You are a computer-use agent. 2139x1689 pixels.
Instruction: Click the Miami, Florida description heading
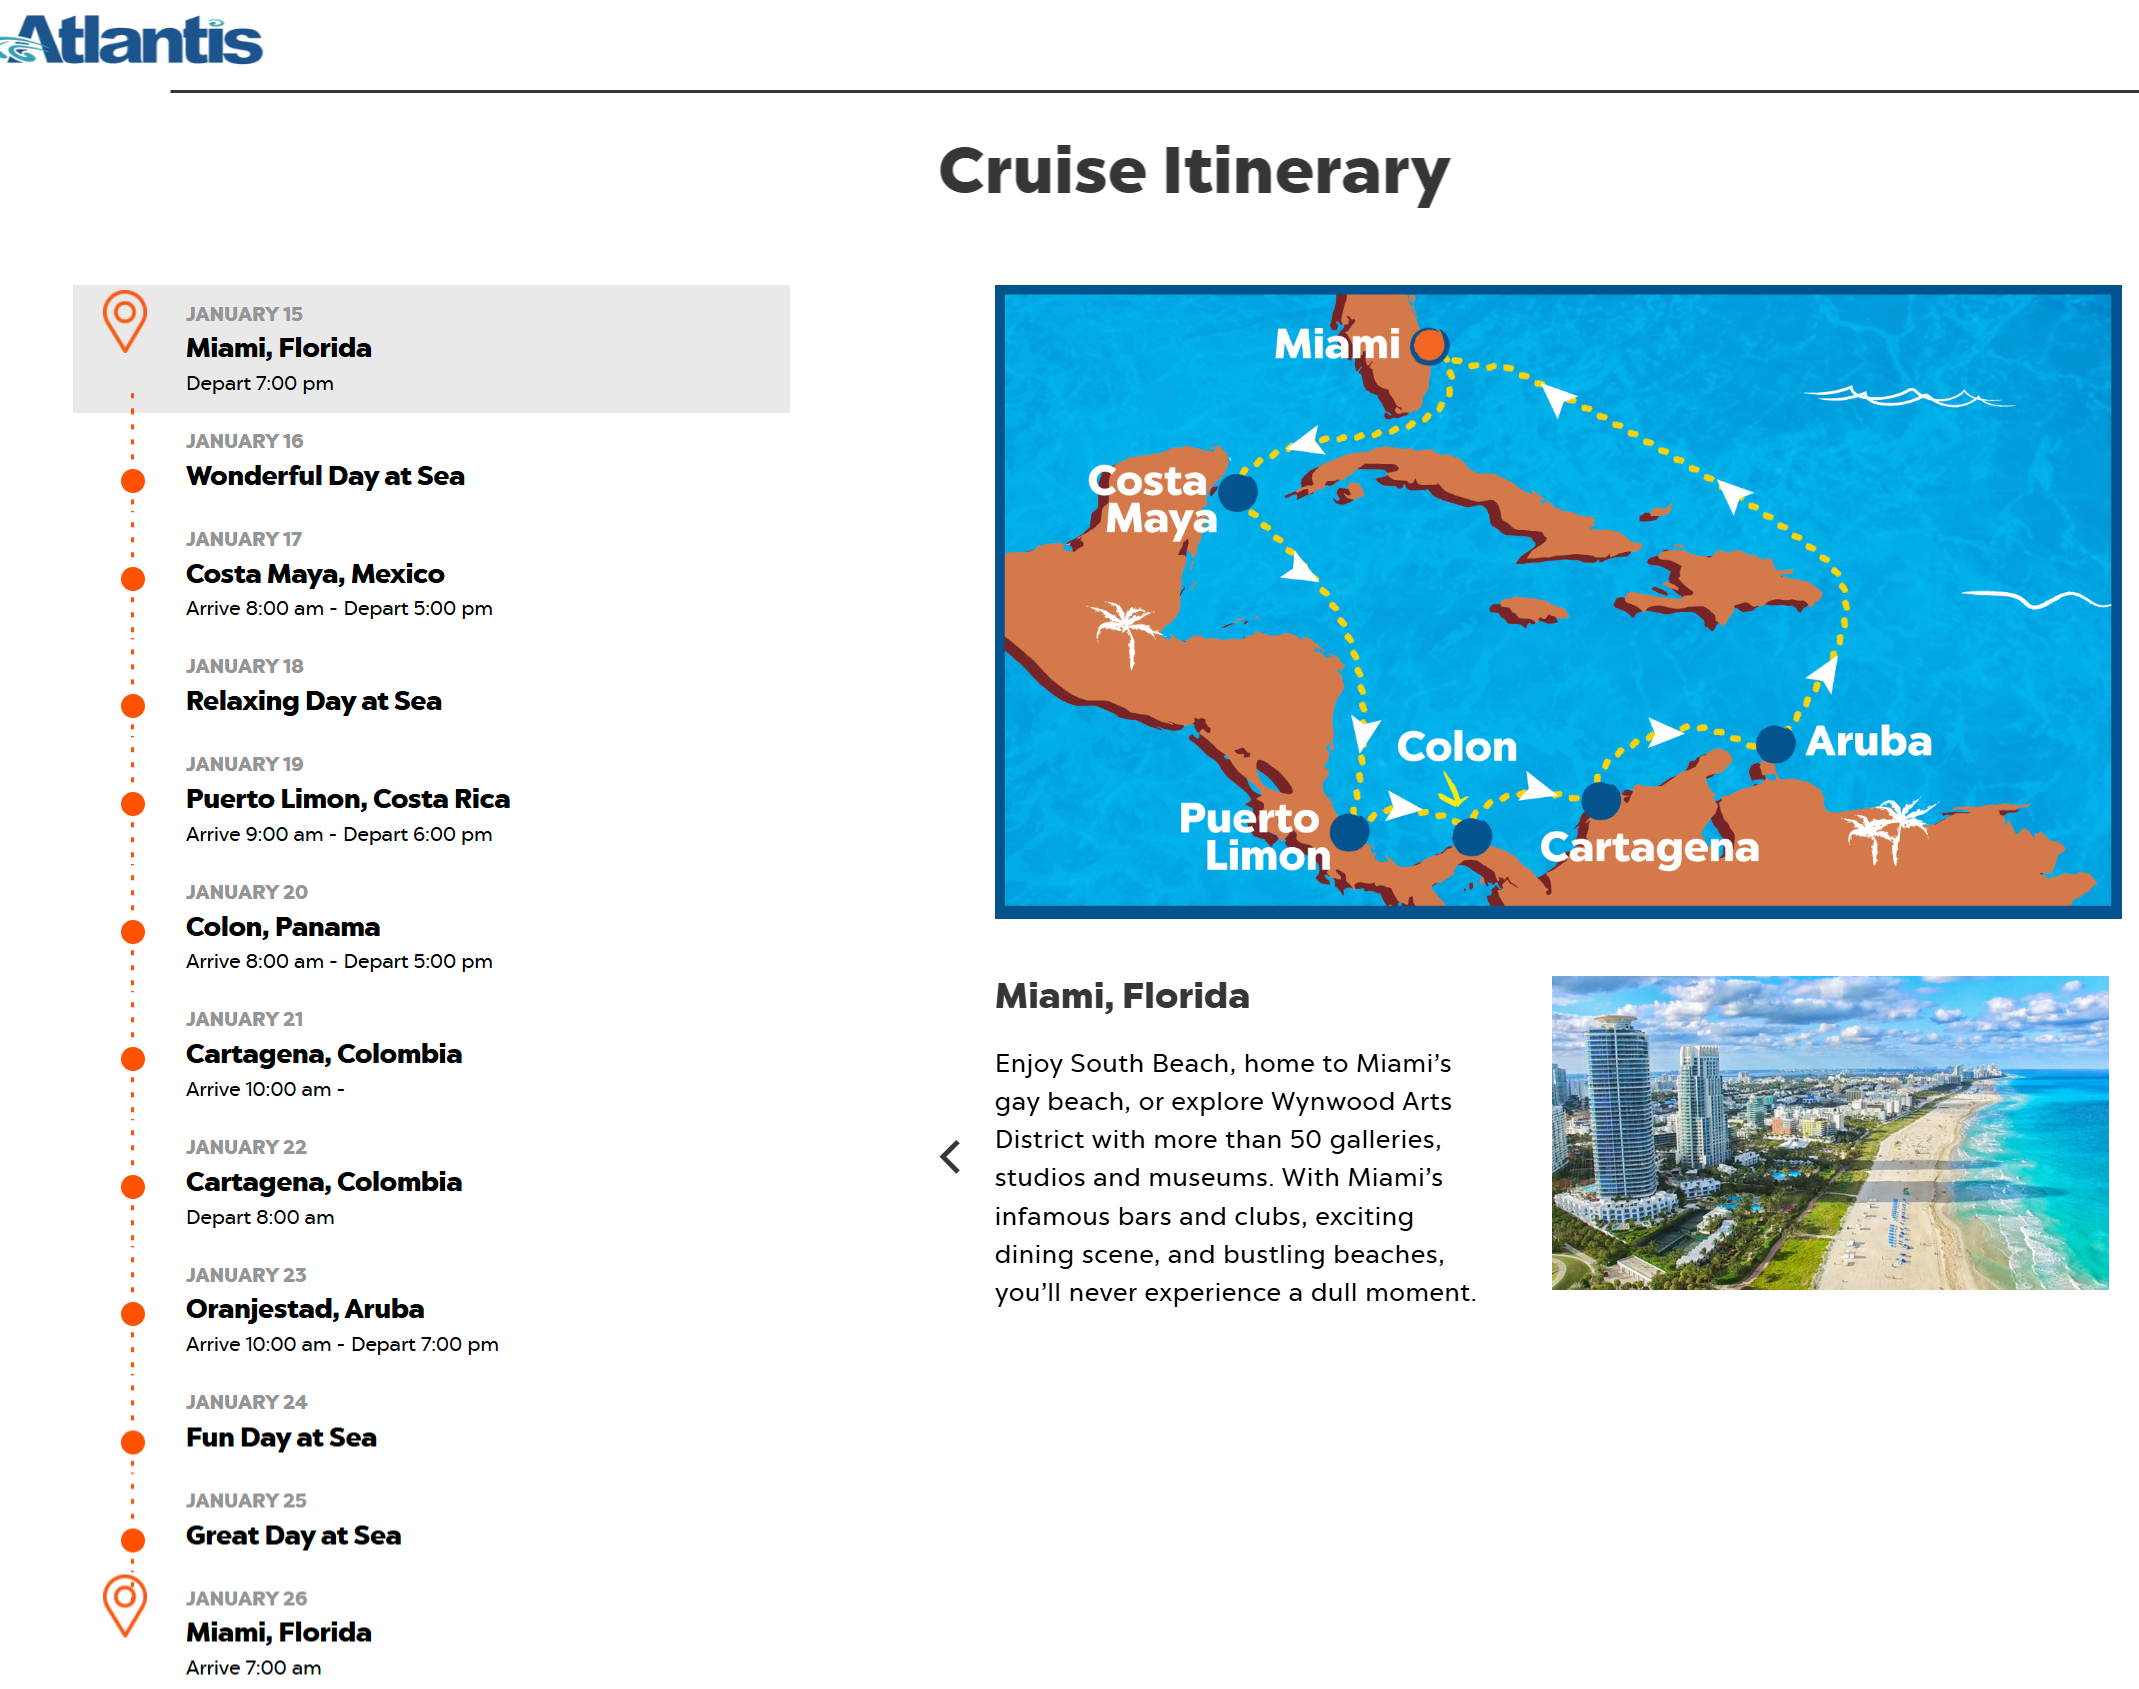coord(1122,996)
